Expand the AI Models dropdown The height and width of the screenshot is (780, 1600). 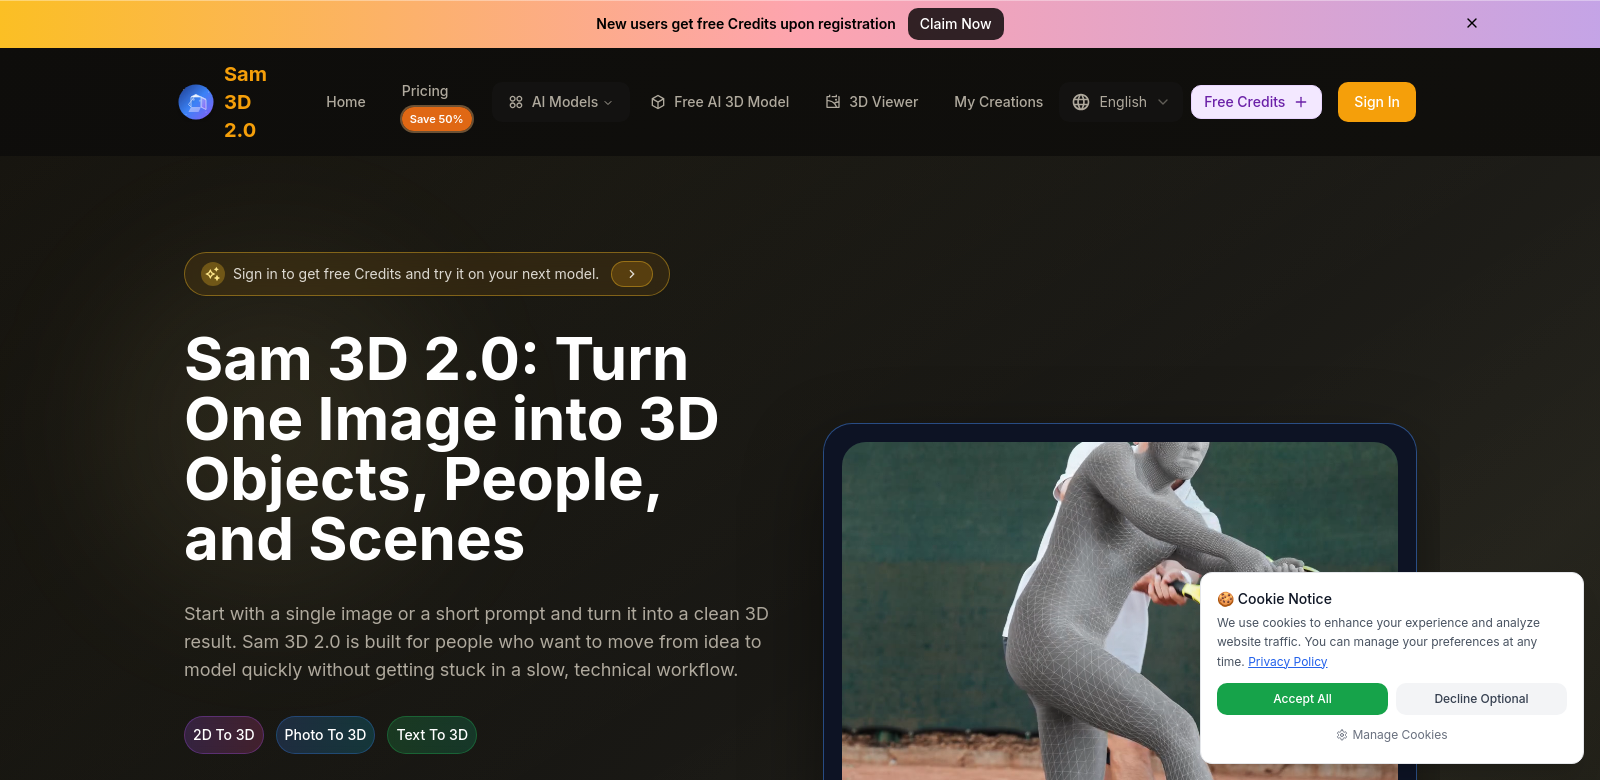tap(560, 102)
